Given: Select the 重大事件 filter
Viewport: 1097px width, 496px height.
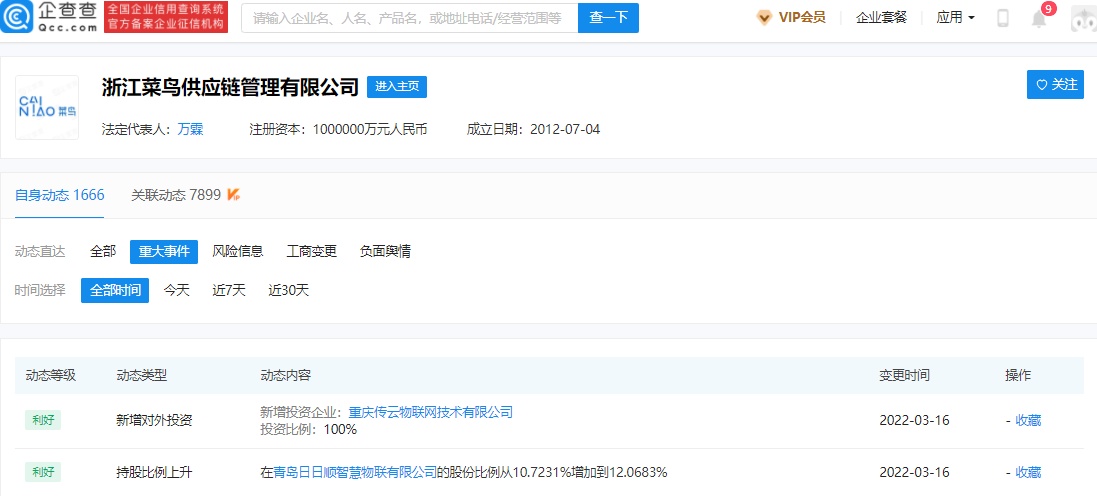Looking at the screenshot, I should point(164,252).
